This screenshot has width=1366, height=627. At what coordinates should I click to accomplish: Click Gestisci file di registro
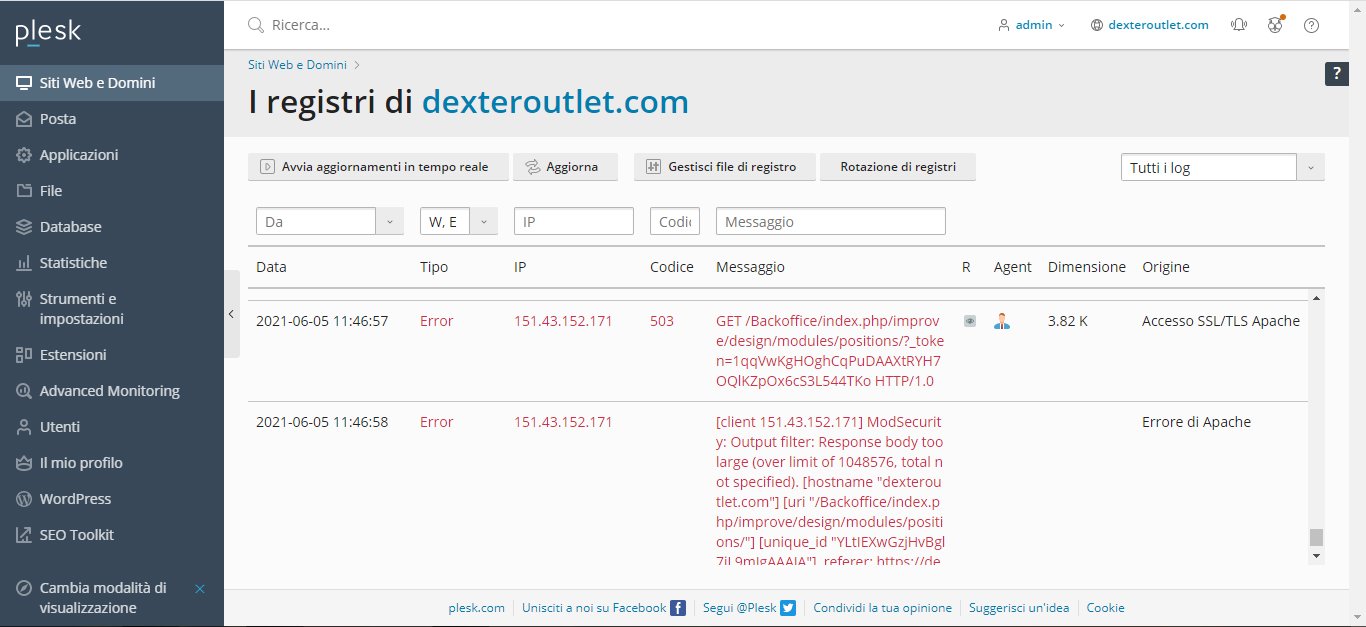pyautogui.click(x=725, y=167)
